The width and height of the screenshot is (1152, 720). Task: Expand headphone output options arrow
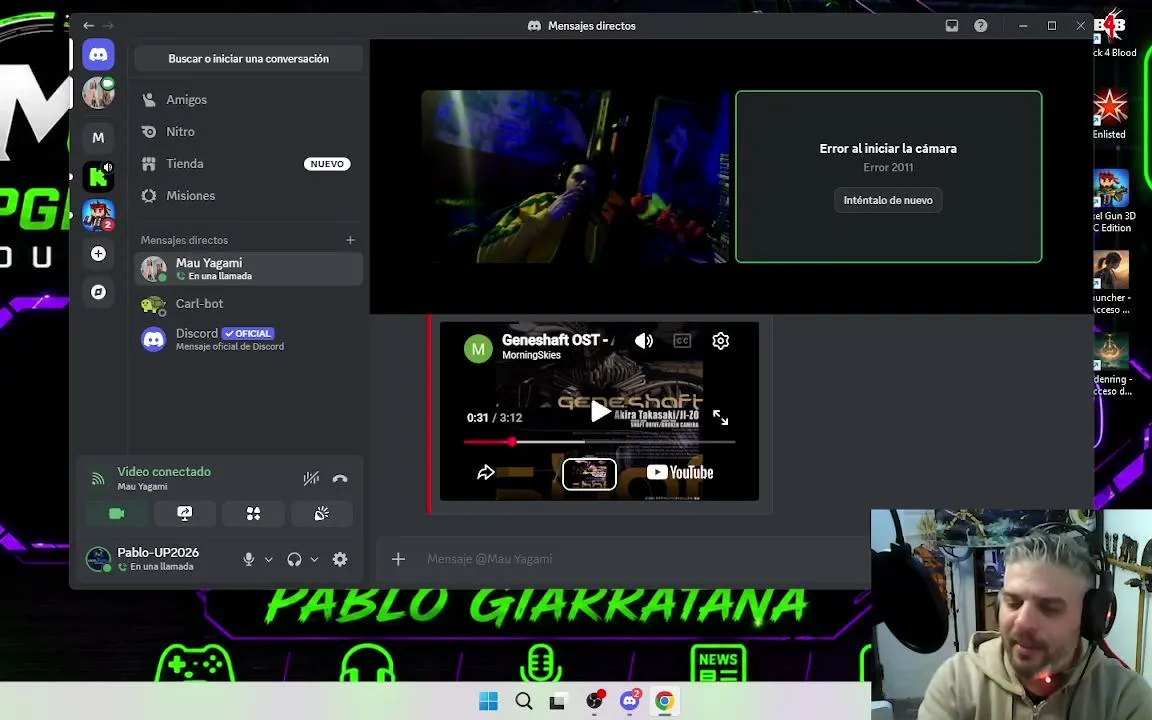pos(314,559)
